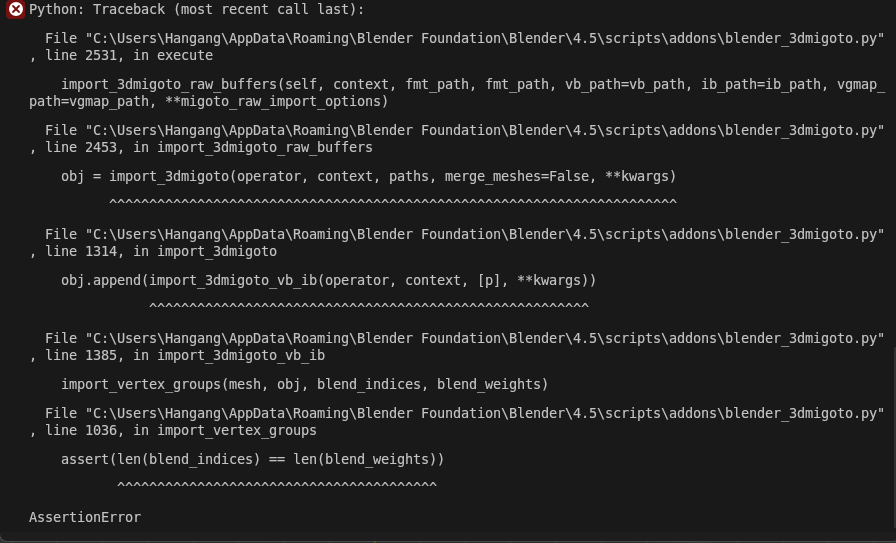This screenshot has width=896, height=543.
Task: Click the File path directly above 'line 1036'
Action: point(464,413)
